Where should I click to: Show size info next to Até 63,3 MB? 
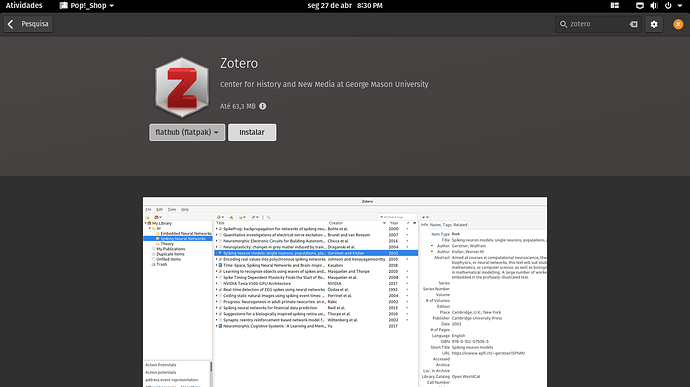pyautogui.click(x=263, y=106)
